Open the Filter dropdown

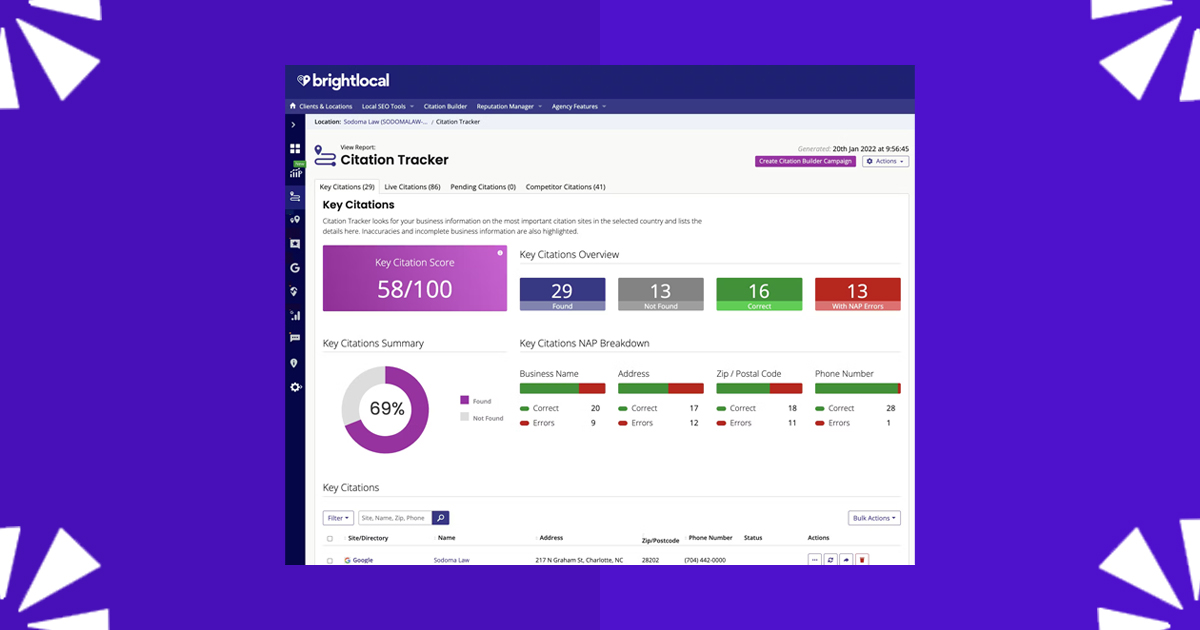(x=338, y=518)
